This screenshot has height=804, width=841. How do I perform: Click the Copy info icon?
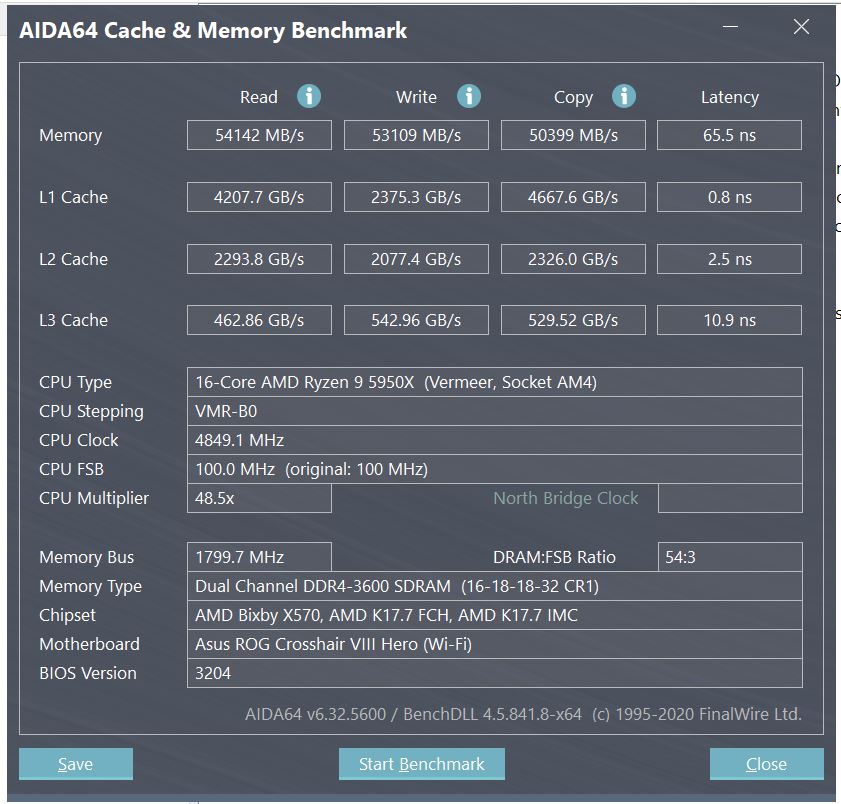click(x=624, y=97)
